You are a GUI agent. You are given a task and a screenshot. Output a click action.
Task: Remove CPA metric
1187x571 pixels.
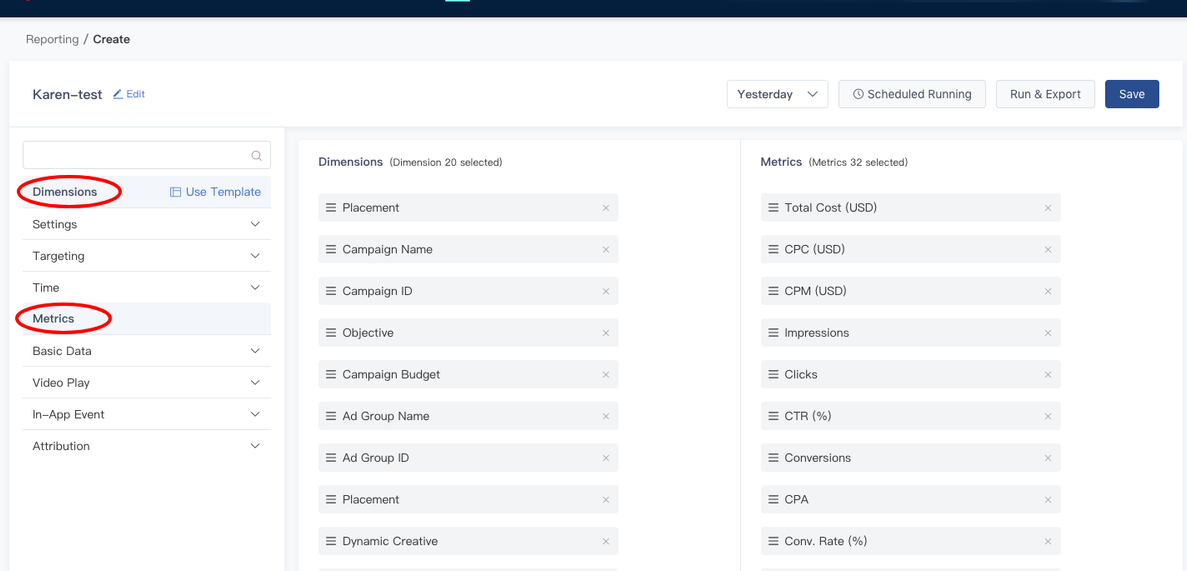[1048, 499]
